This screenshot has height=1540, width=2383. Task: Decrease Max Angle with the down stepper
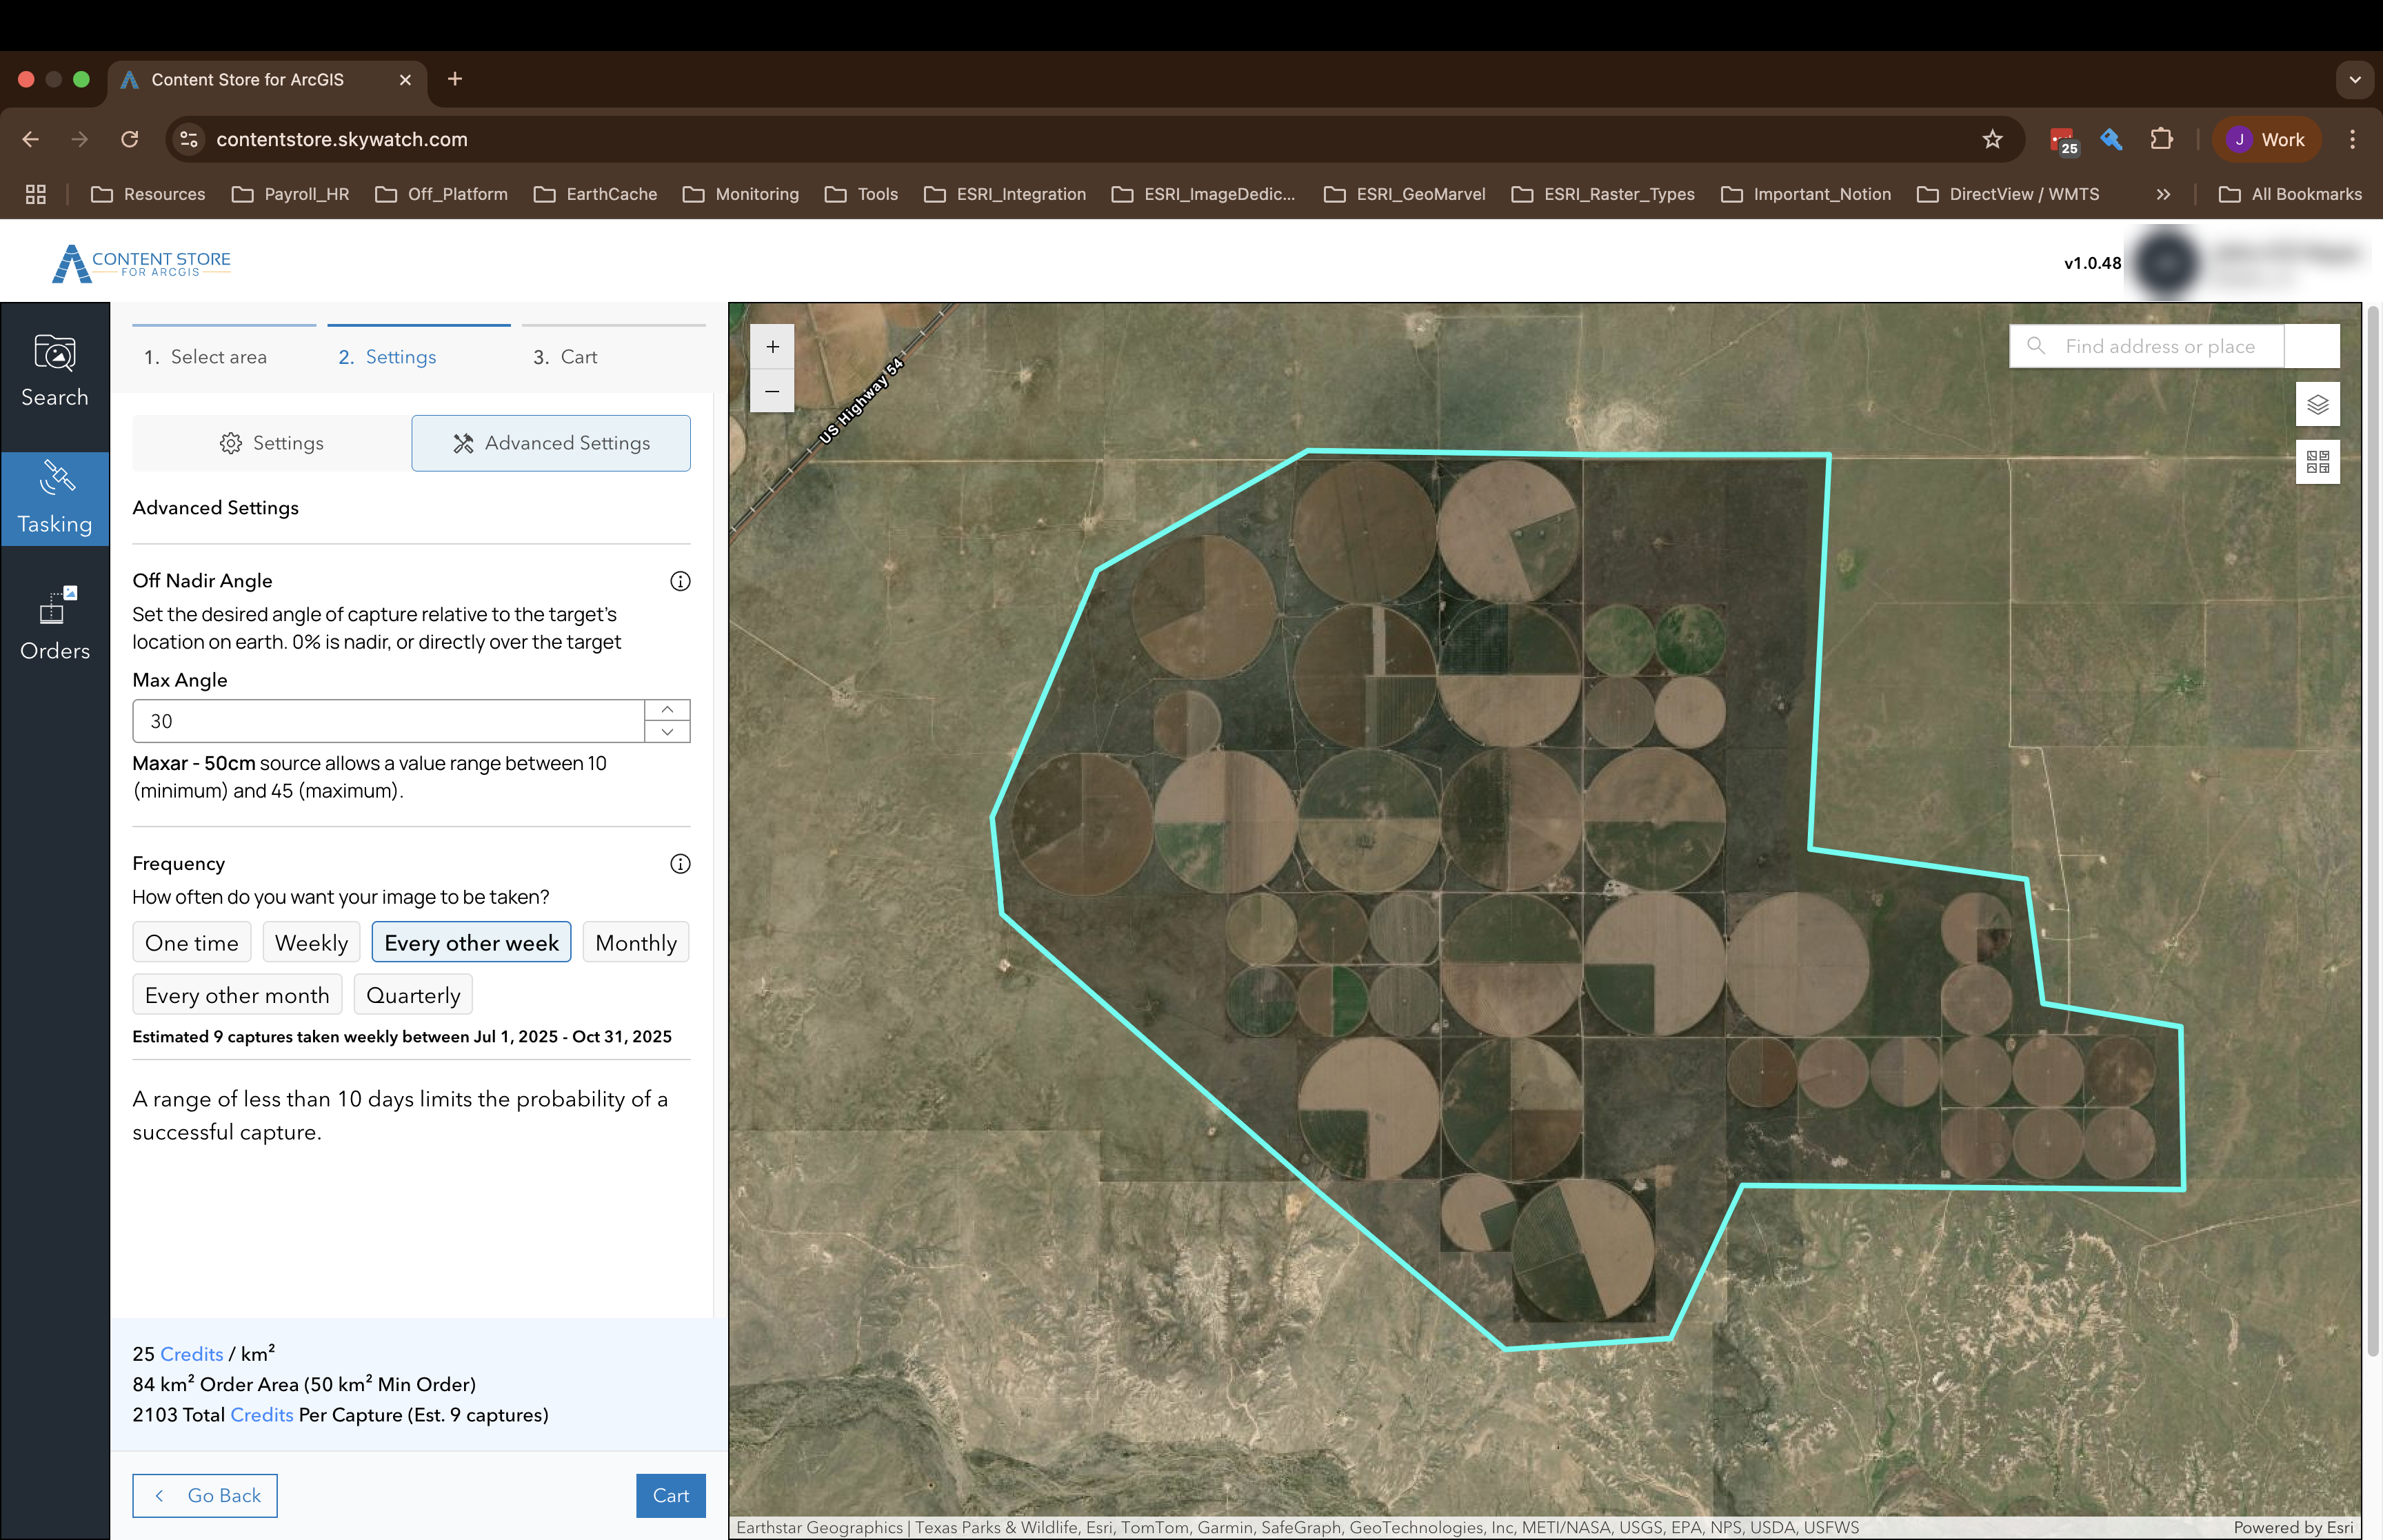click(666, 732)
